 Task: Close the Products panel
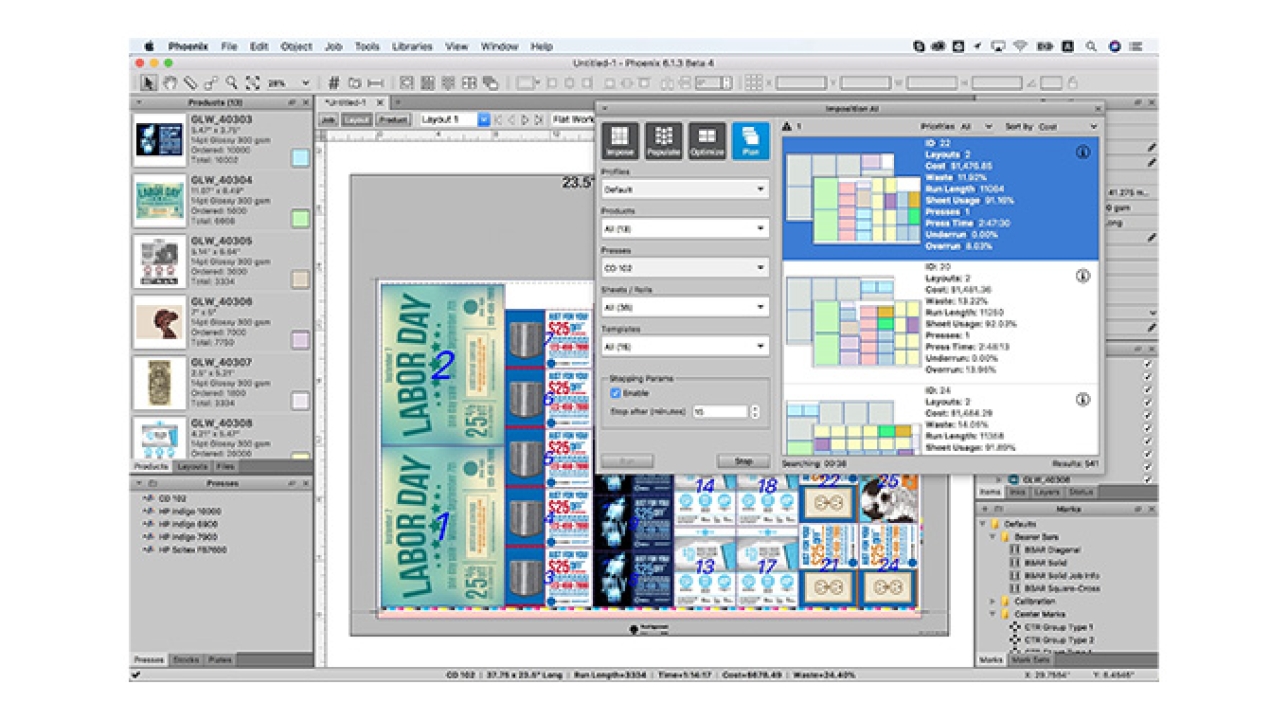pos(306,102)
